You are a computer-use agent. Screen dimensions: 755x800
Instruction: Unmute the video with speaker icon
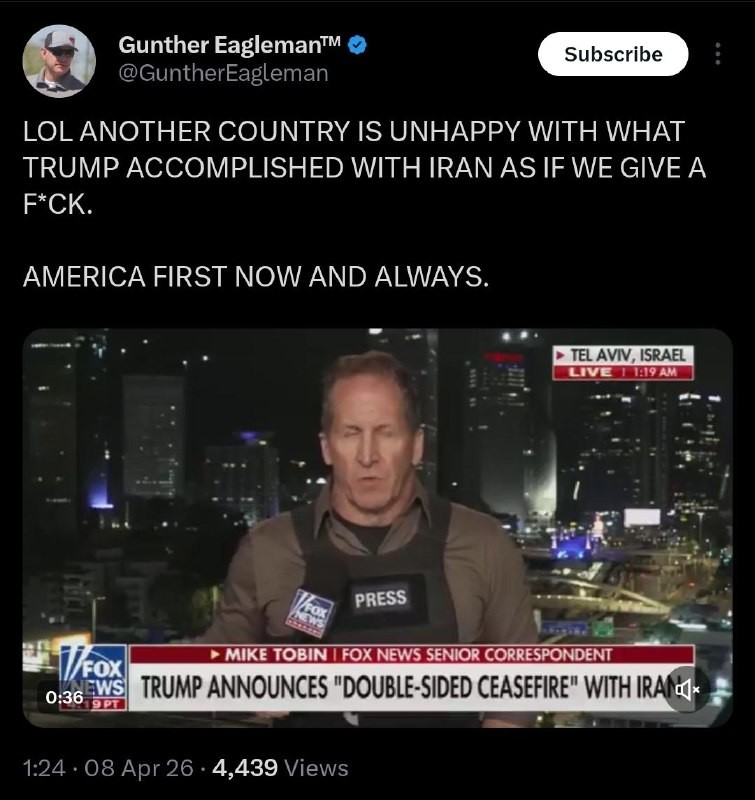pyautogui.click(x=687, y=690)
